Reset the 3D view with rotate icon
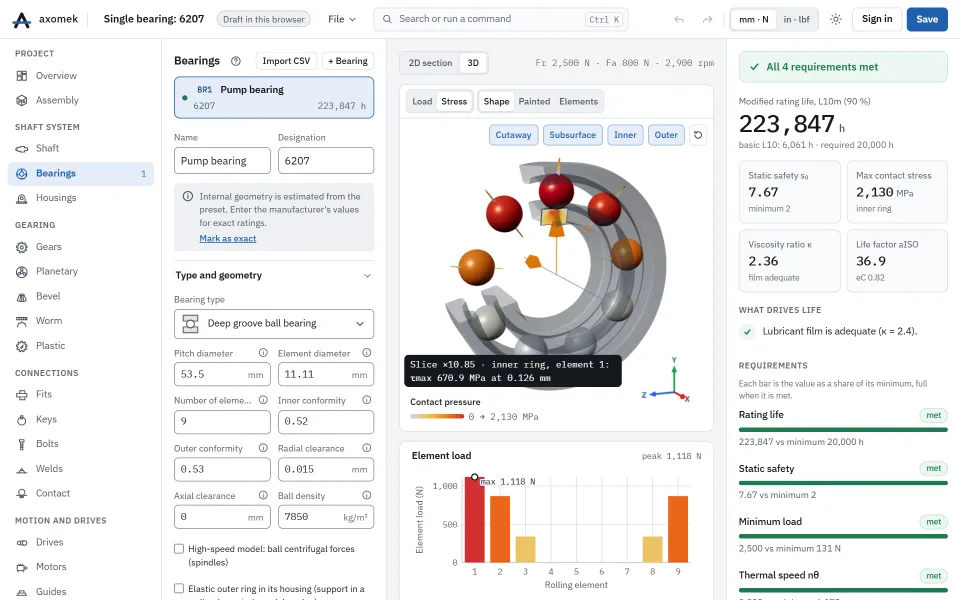Viewport: 960px width, 600px height. pyautogui.click(x=698, y=135)
